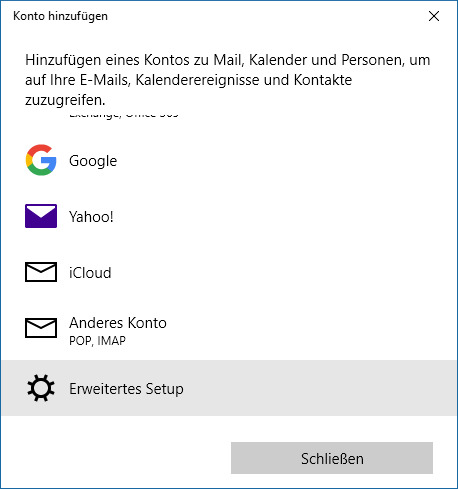This screenshot has width=458, height=489.
Task: Choose the Yahoo! account label
Action: [91, 217]
